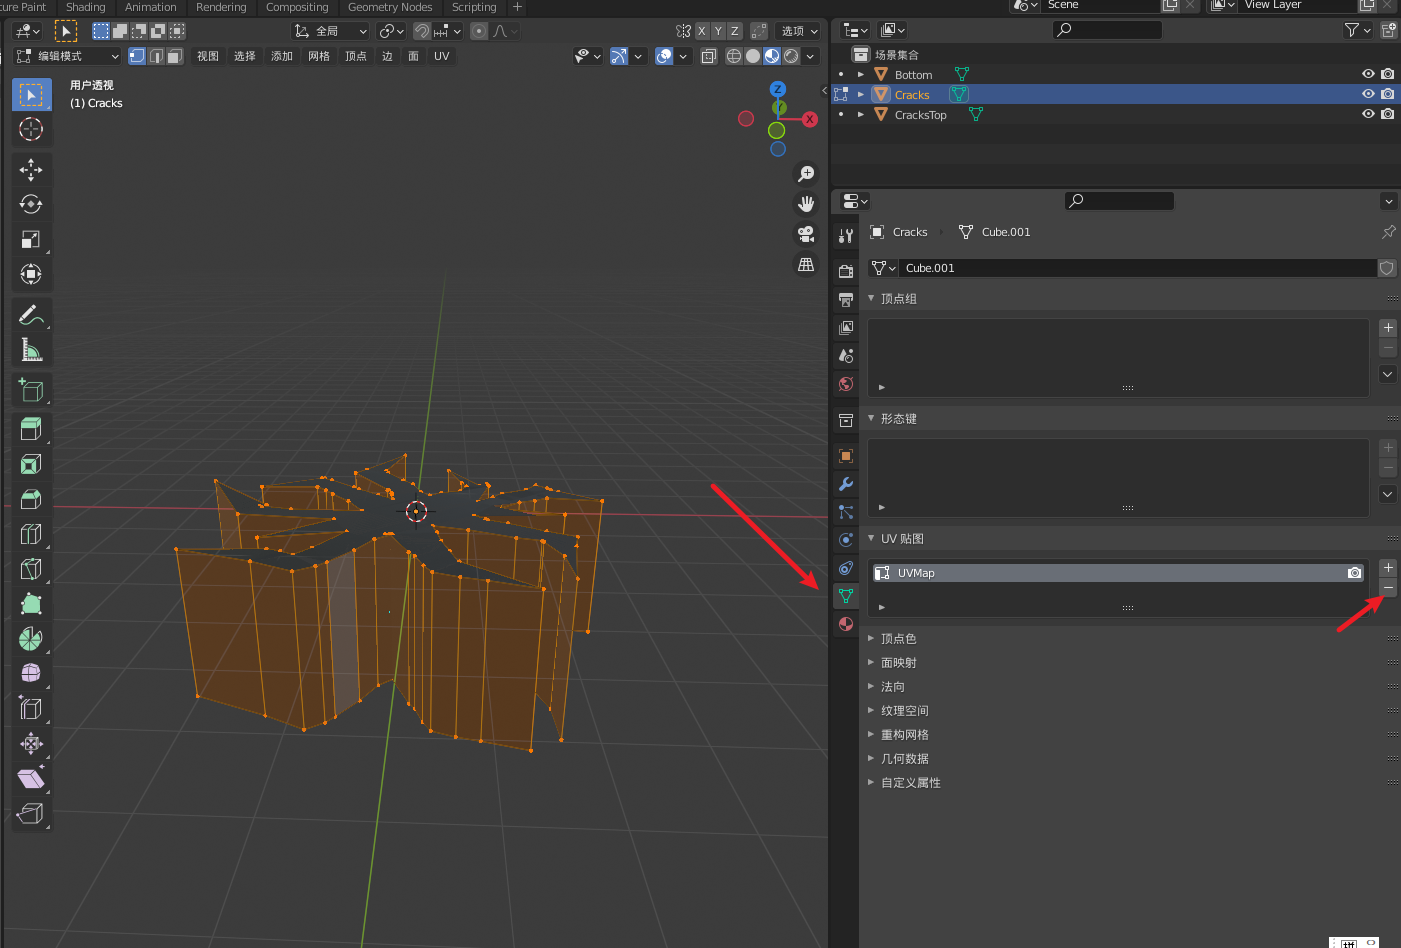Choose the Spin tool
The width and height of the screenshot is (1401, 948).
(x=31, y=639)
